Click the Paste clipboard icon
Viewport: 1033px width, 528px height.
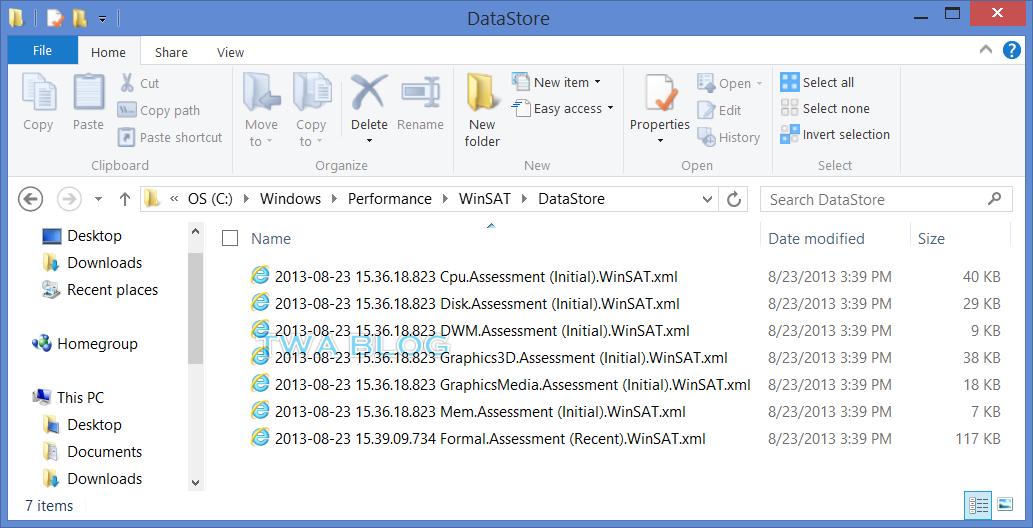click(x=89, y=94)
